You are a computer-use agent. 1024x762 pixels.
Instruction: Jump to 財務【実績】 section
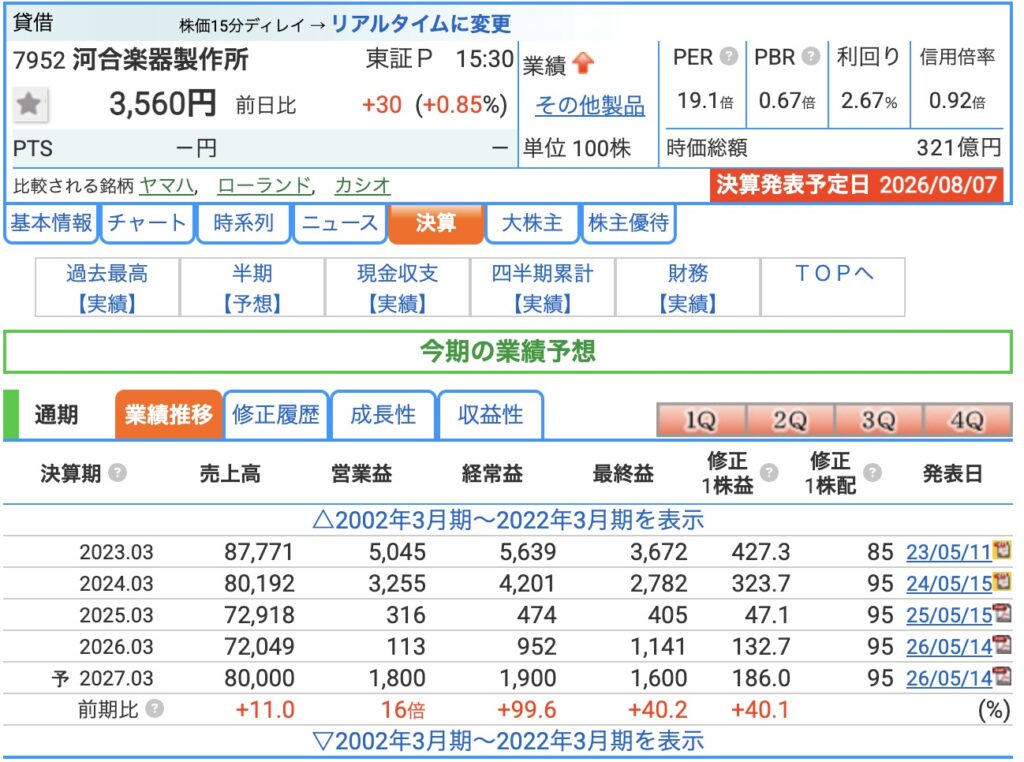[x=688, y=287]
